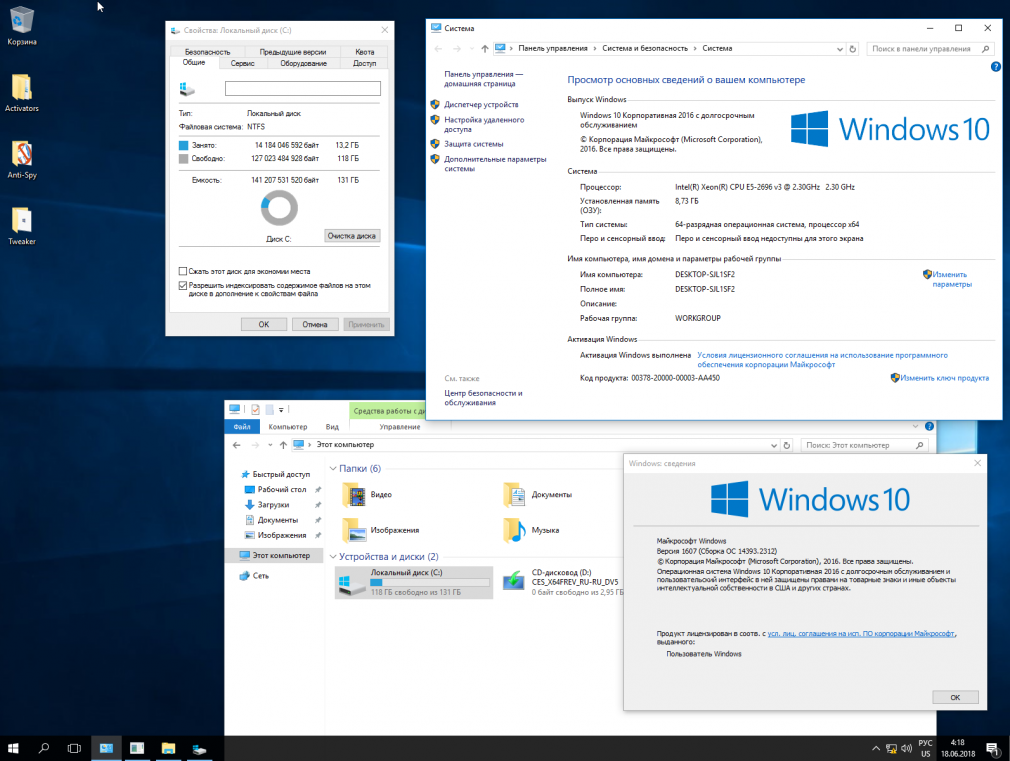Open the taskbar clock and date
This screenshot has width=1010, height=761.
coord(958,748)
